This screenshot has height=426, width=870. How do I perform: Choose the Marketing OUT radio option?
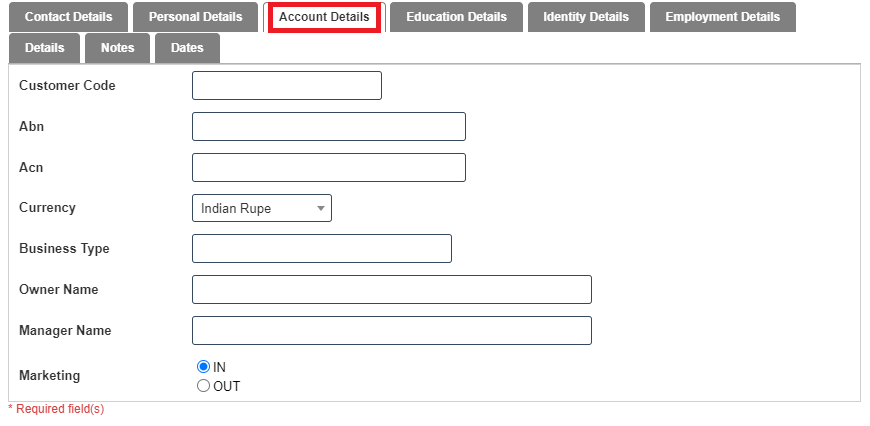tap(204, 386)
